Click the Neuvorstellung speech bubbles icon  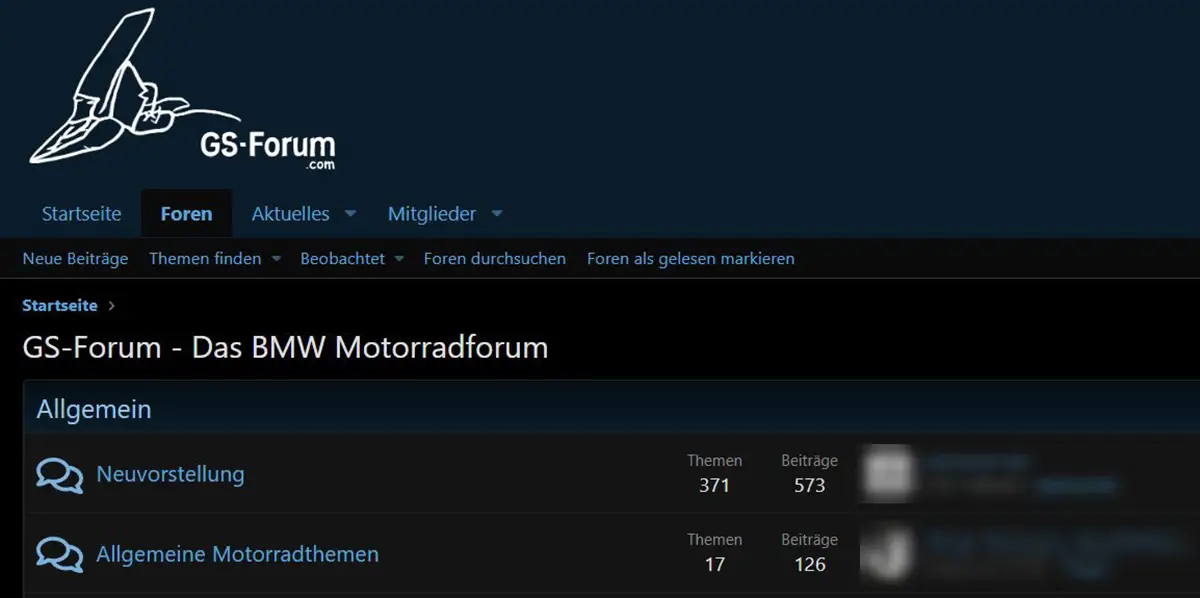pos(59,475)
